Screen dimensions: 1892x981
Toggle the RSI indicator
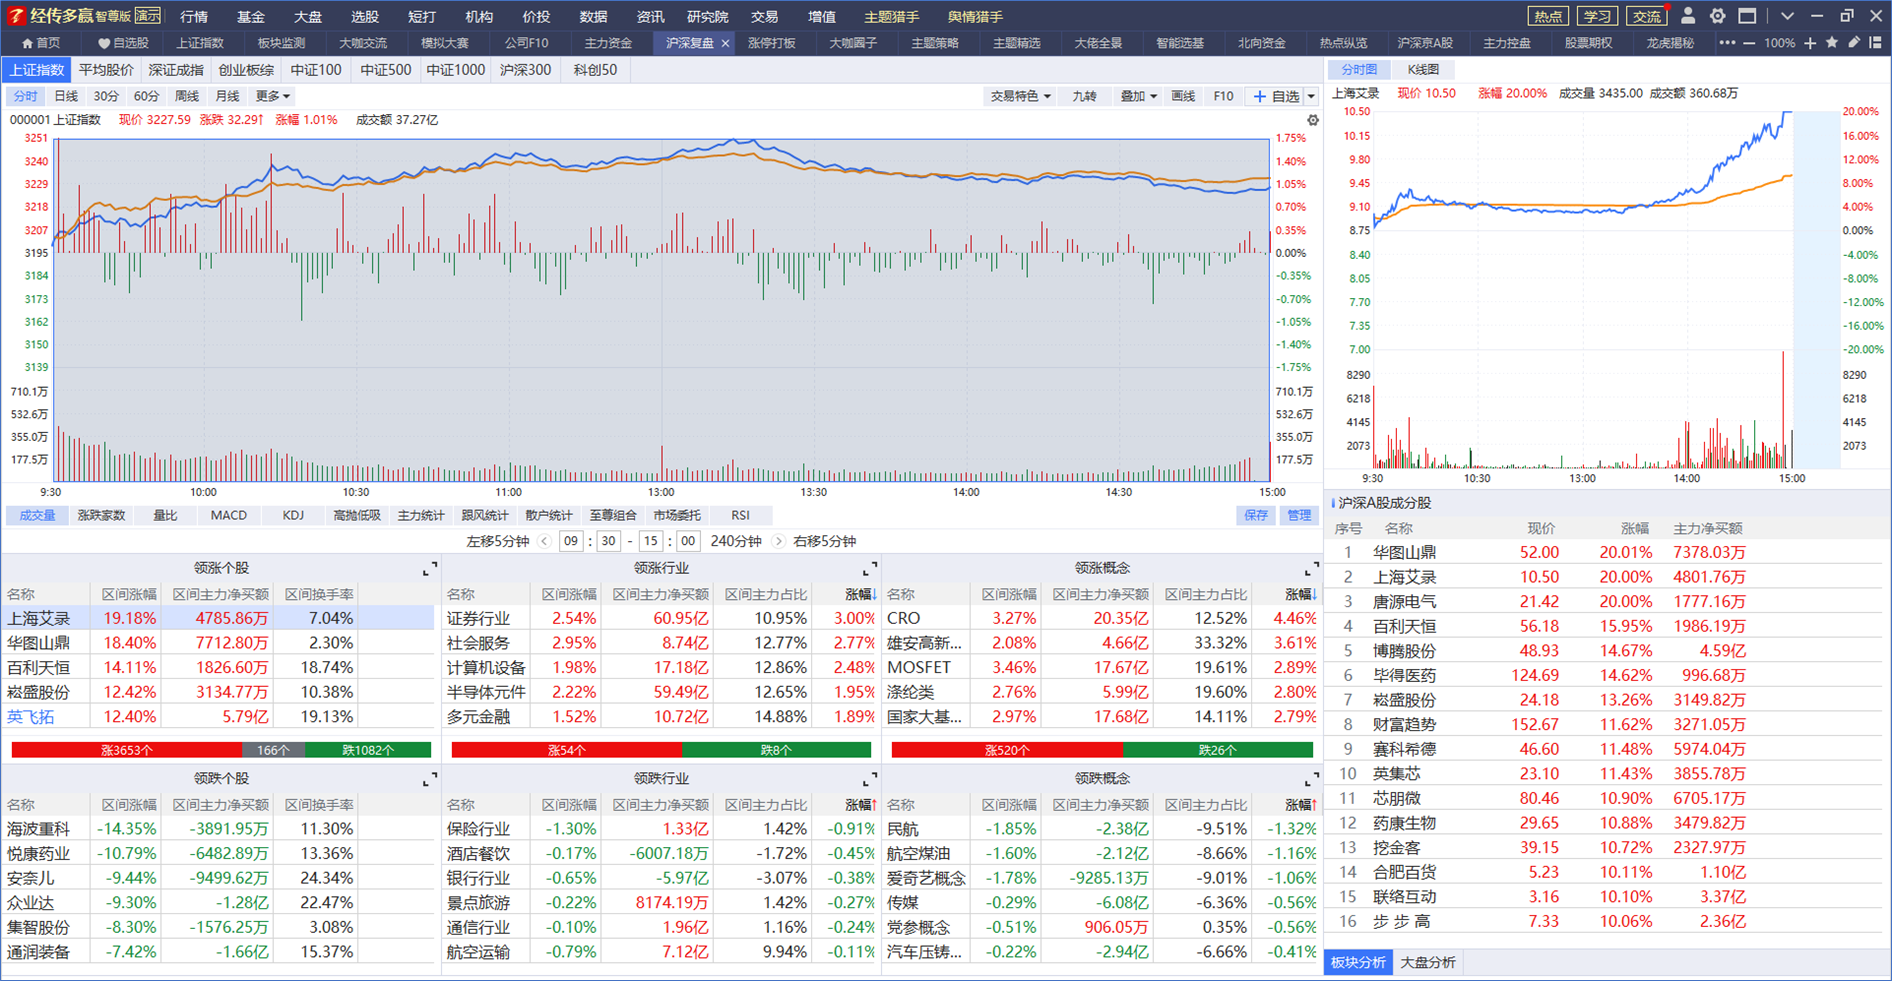click(x=740, y=515)
